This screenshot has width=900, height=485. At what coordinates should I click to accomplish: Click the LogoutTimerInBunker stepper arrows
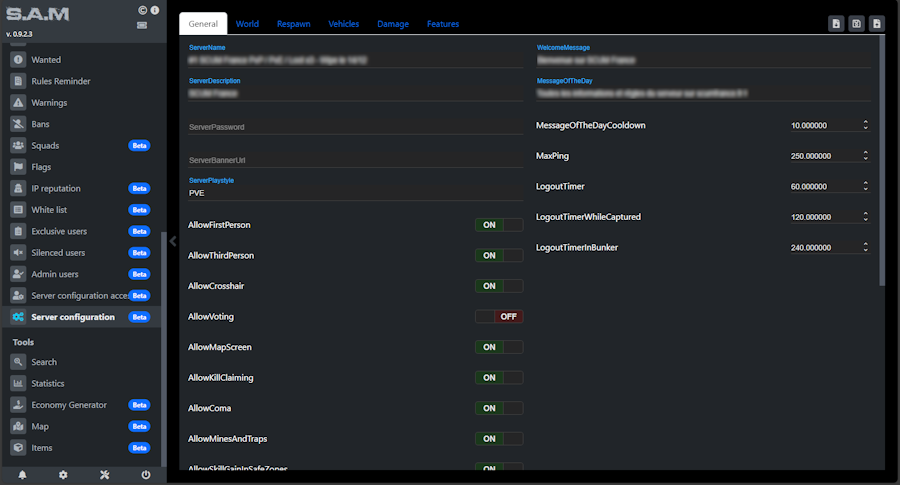865,247
